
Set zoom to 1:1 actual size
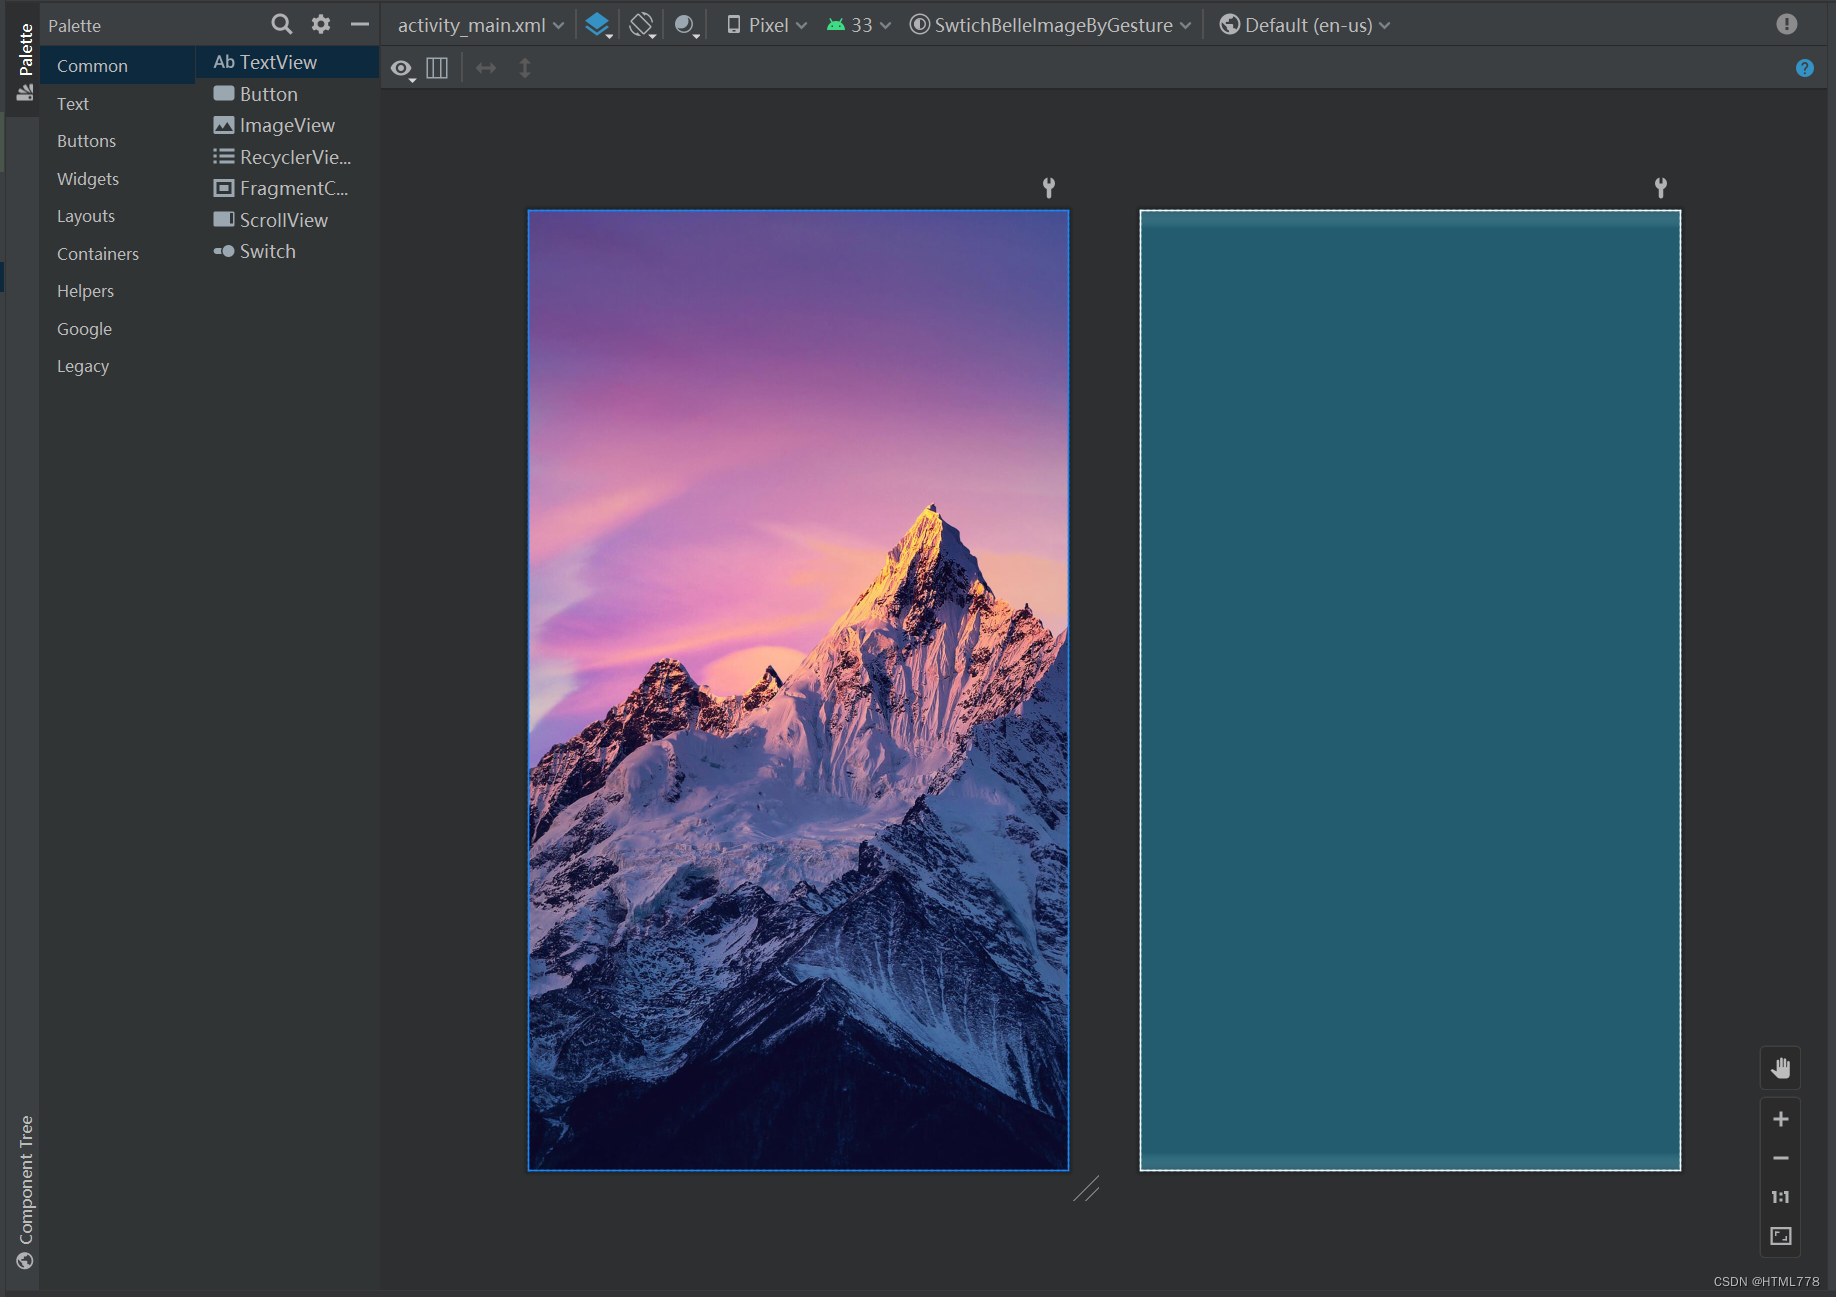(x=1781, y=1197)
